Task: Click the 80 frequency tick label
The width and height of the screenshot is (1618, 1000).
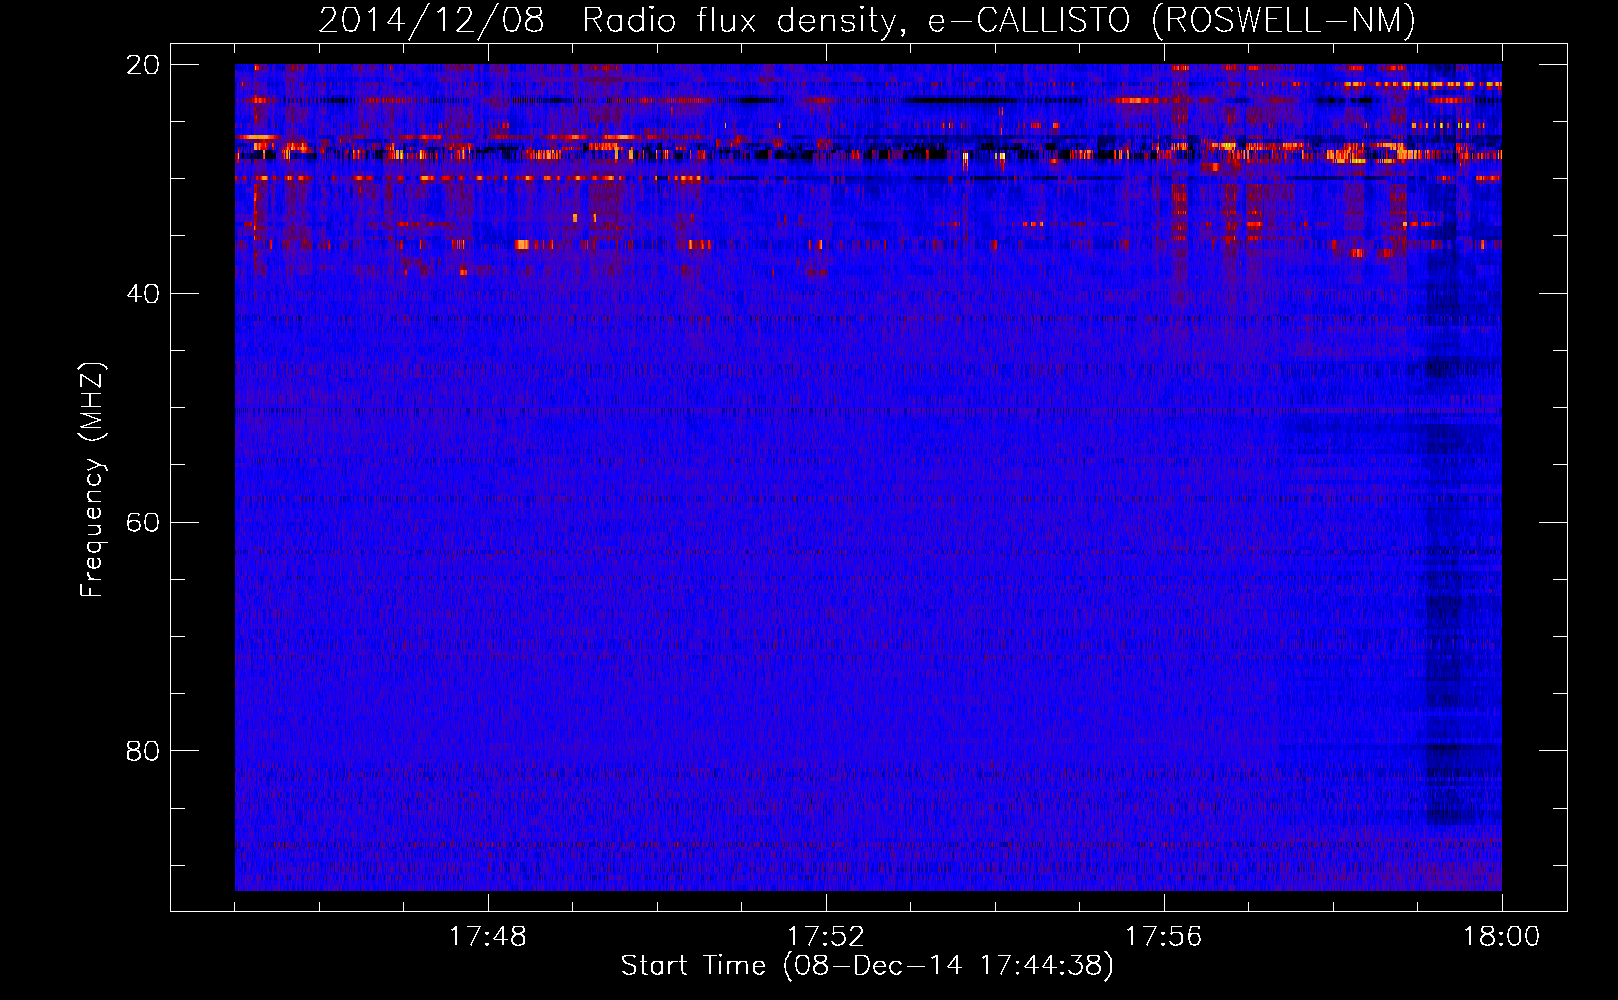Action: (142, 751)
